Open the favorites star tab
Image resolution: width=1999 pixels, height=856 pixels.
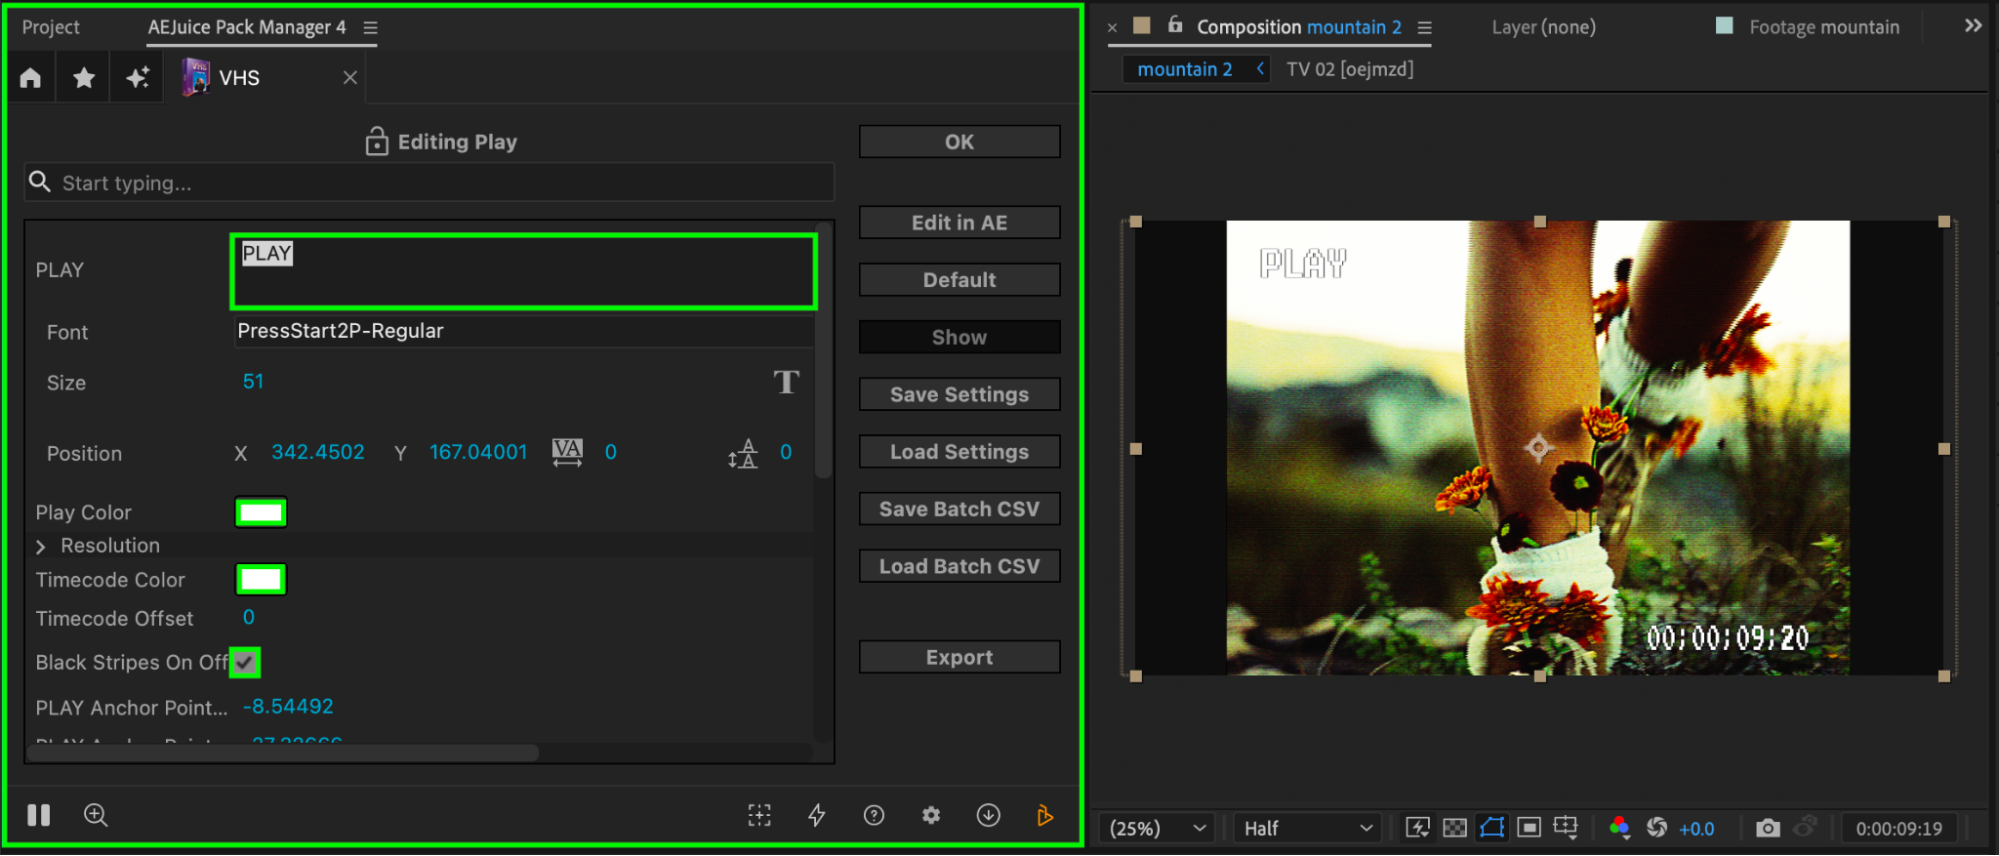click(x=84, y=78)
